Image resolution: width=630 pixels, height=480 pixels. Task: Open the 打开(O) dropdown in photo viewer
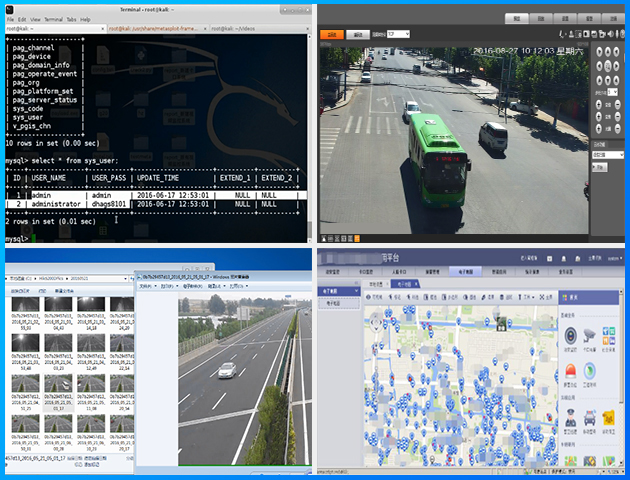(239, 286)
